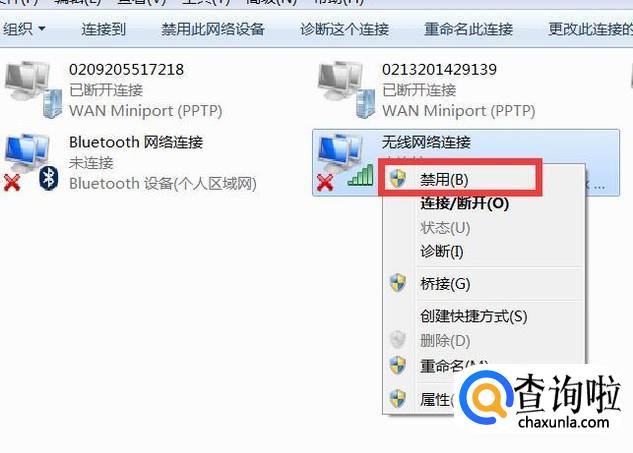Click the green wireless signal bars icon
This screenshot has height=453, width=633.
[x=361, y=174]
